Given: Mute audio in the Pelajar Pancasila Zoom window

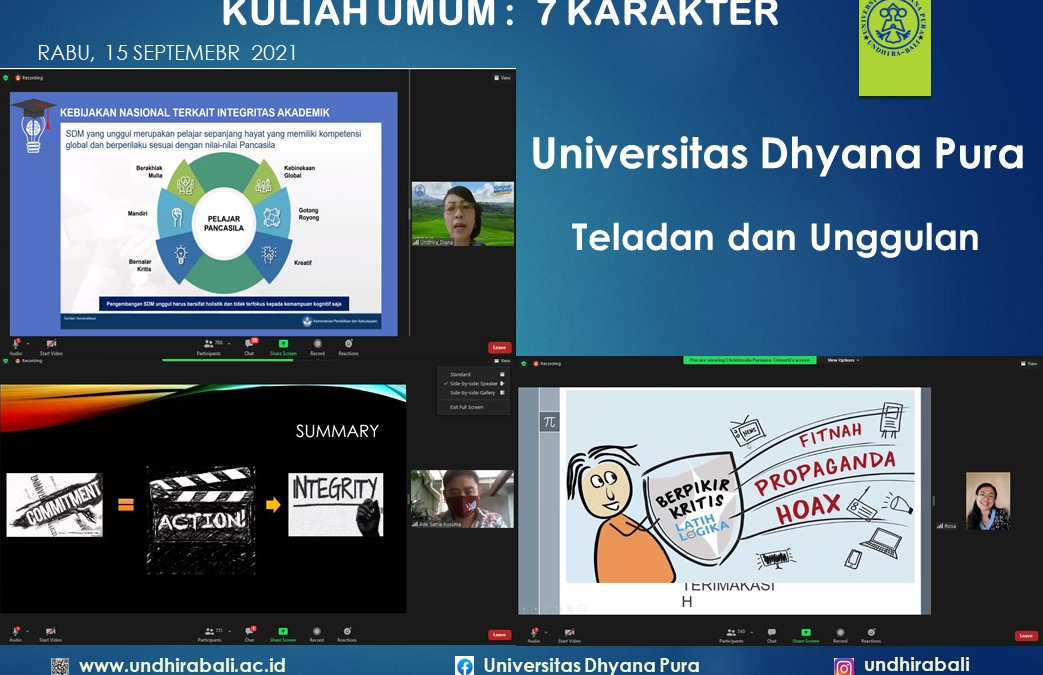Looking at the screenshot, I should pos(15,346).
